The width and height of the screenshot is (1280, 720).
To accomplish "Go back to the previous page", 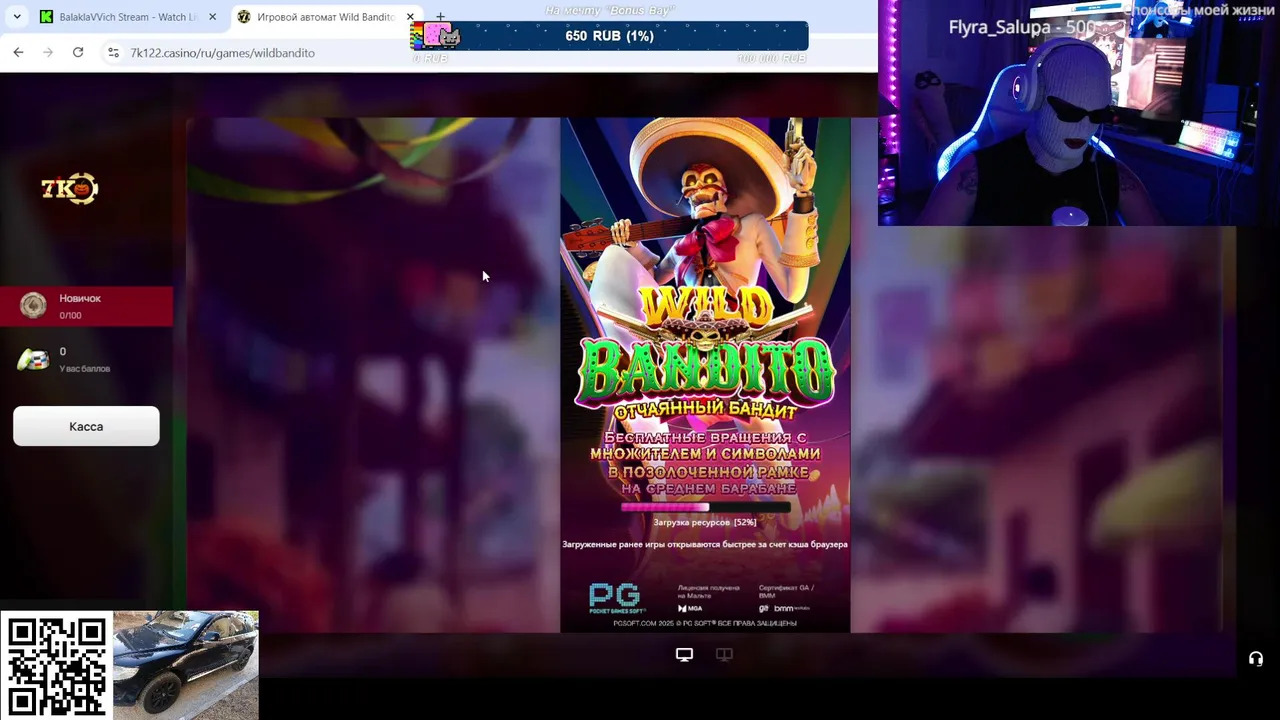I will tap(18, 52).
